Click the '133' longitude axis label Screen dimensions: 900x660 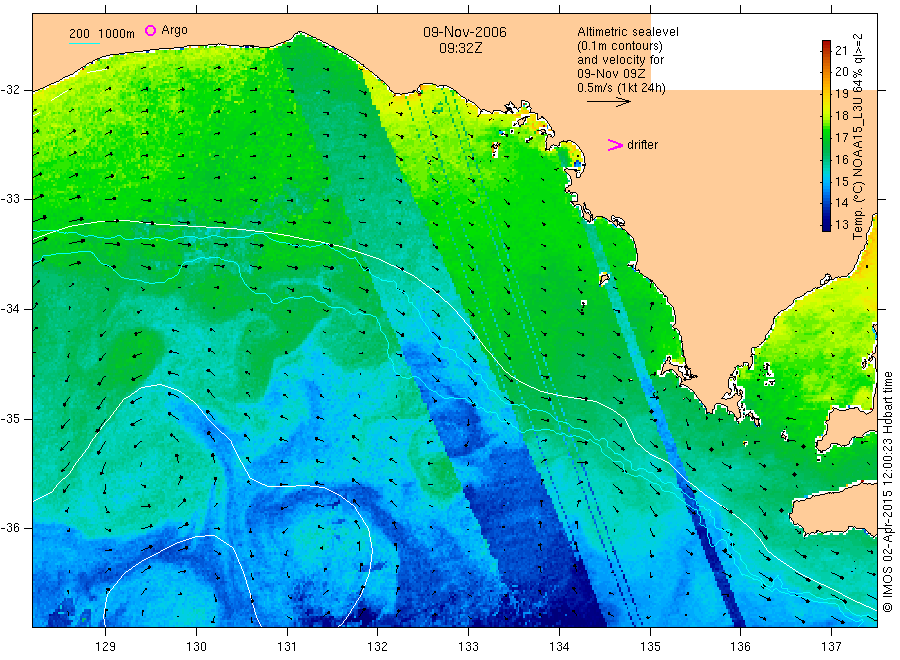click(x=468, y=647)
